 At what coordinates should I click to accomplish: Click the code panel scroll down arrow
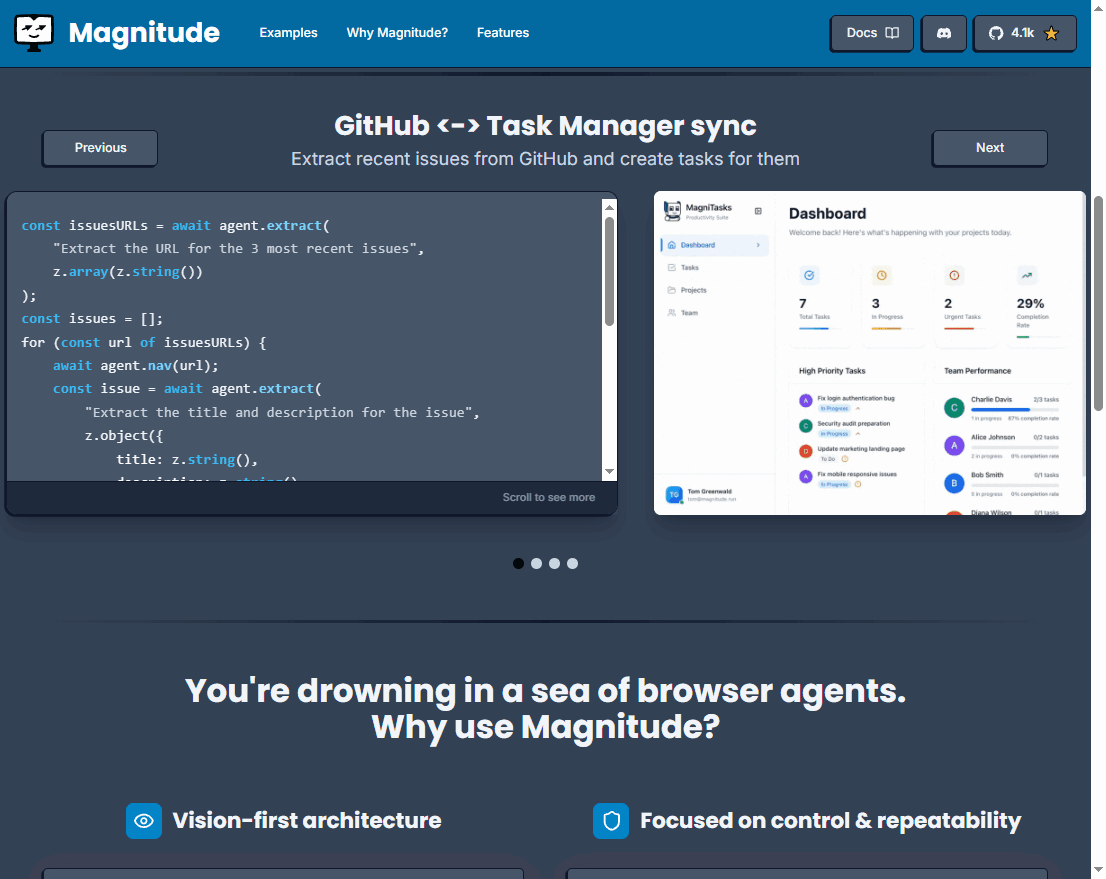pyautogui.click(x=609, y=471)
